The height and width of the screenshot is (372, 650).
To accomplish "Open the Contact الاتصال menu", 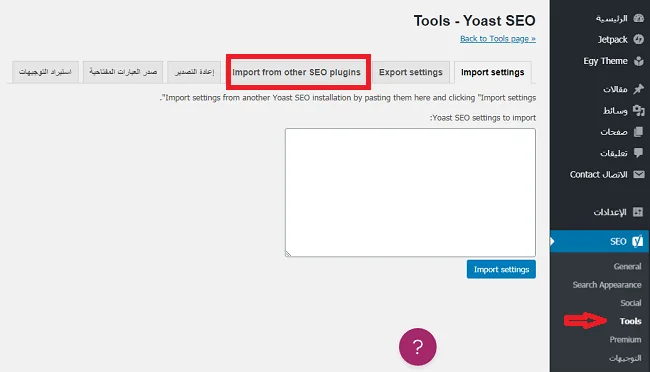I will 600,174.
